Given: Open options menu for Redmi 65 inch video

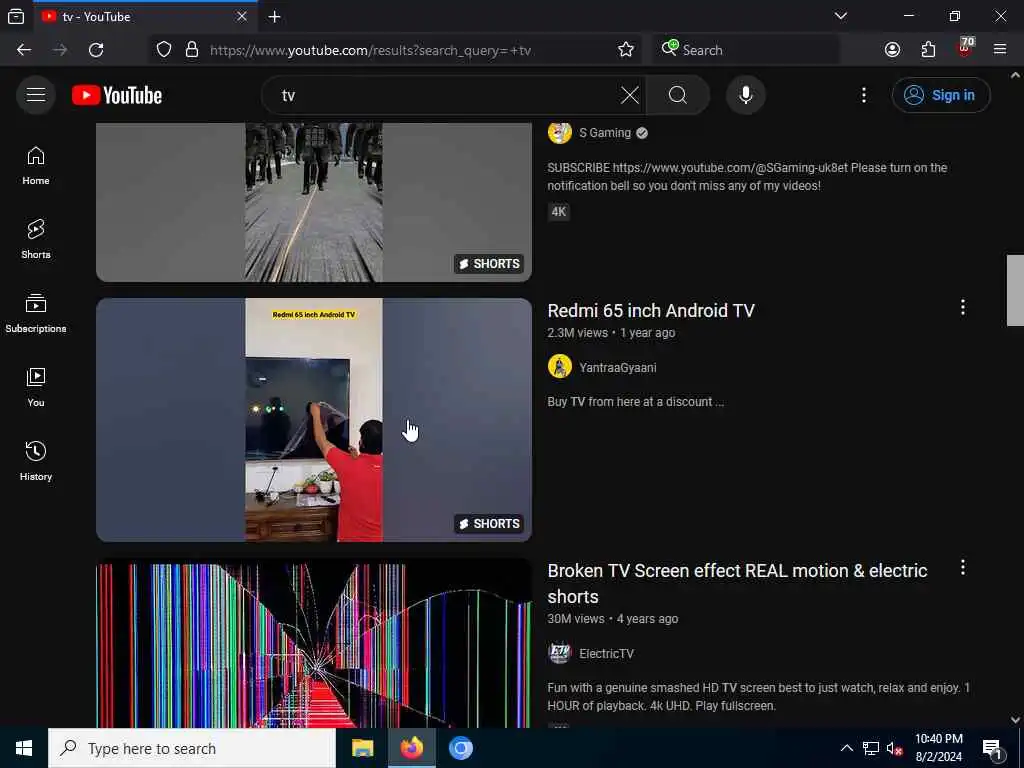Looking at the screenshot, I should click(963, 308).
